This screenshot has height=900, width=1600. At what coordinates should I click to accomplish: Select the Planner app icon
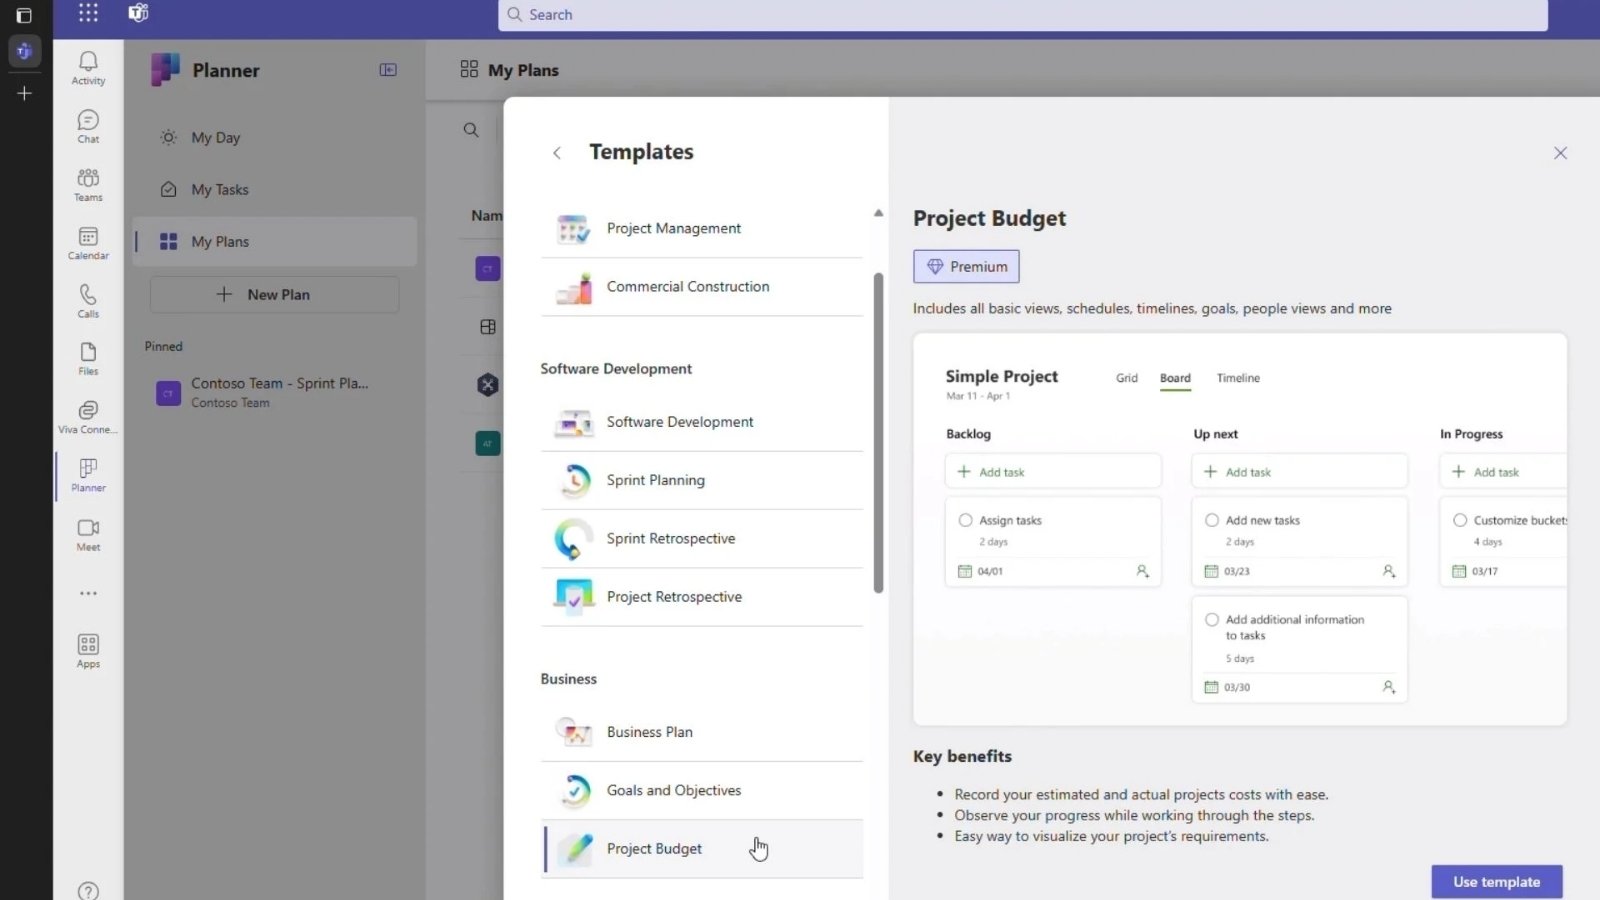[88, 475]
